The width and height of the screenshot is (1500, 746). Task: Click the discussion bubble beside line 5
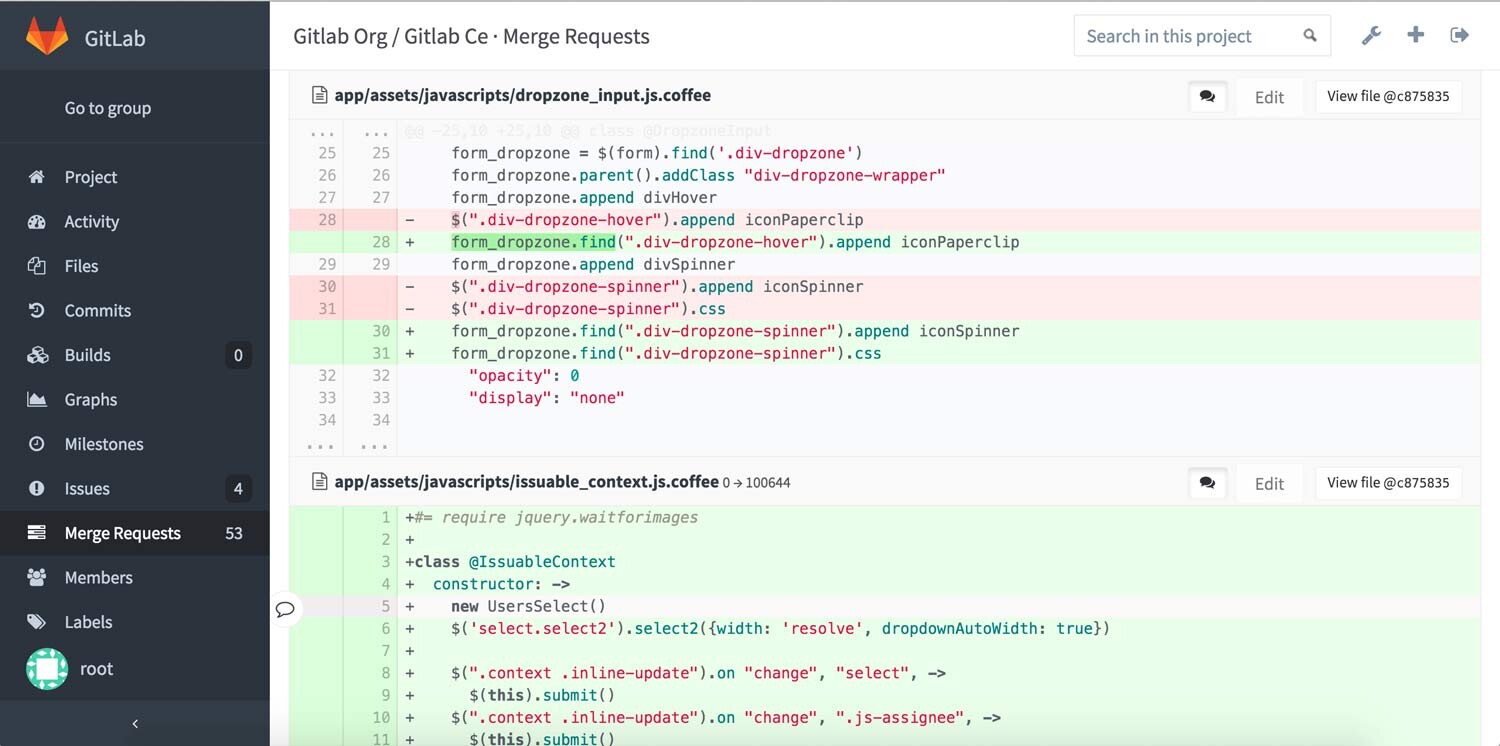(x=286, y=608)
